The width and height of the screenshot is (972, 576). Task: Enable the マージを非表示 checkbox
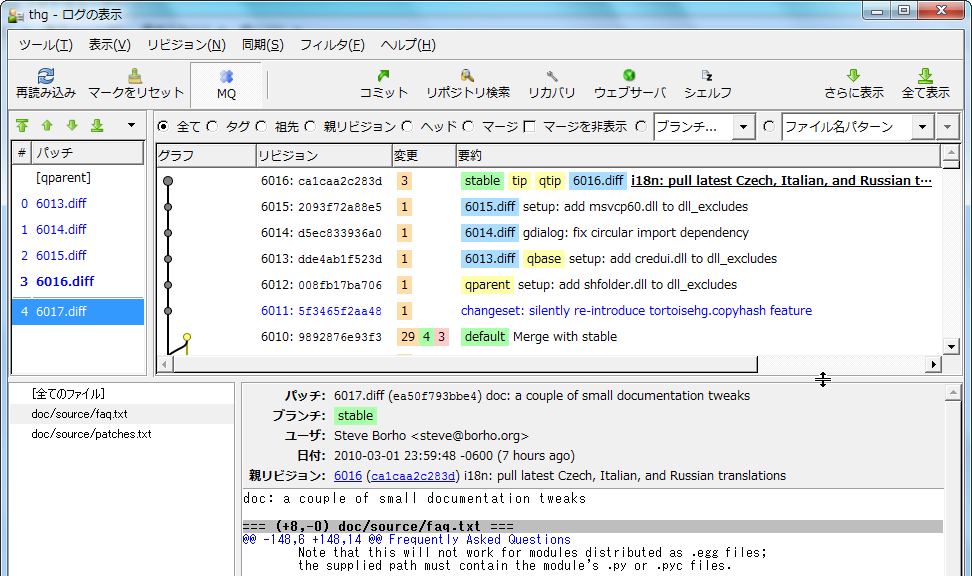coord(530,127)
